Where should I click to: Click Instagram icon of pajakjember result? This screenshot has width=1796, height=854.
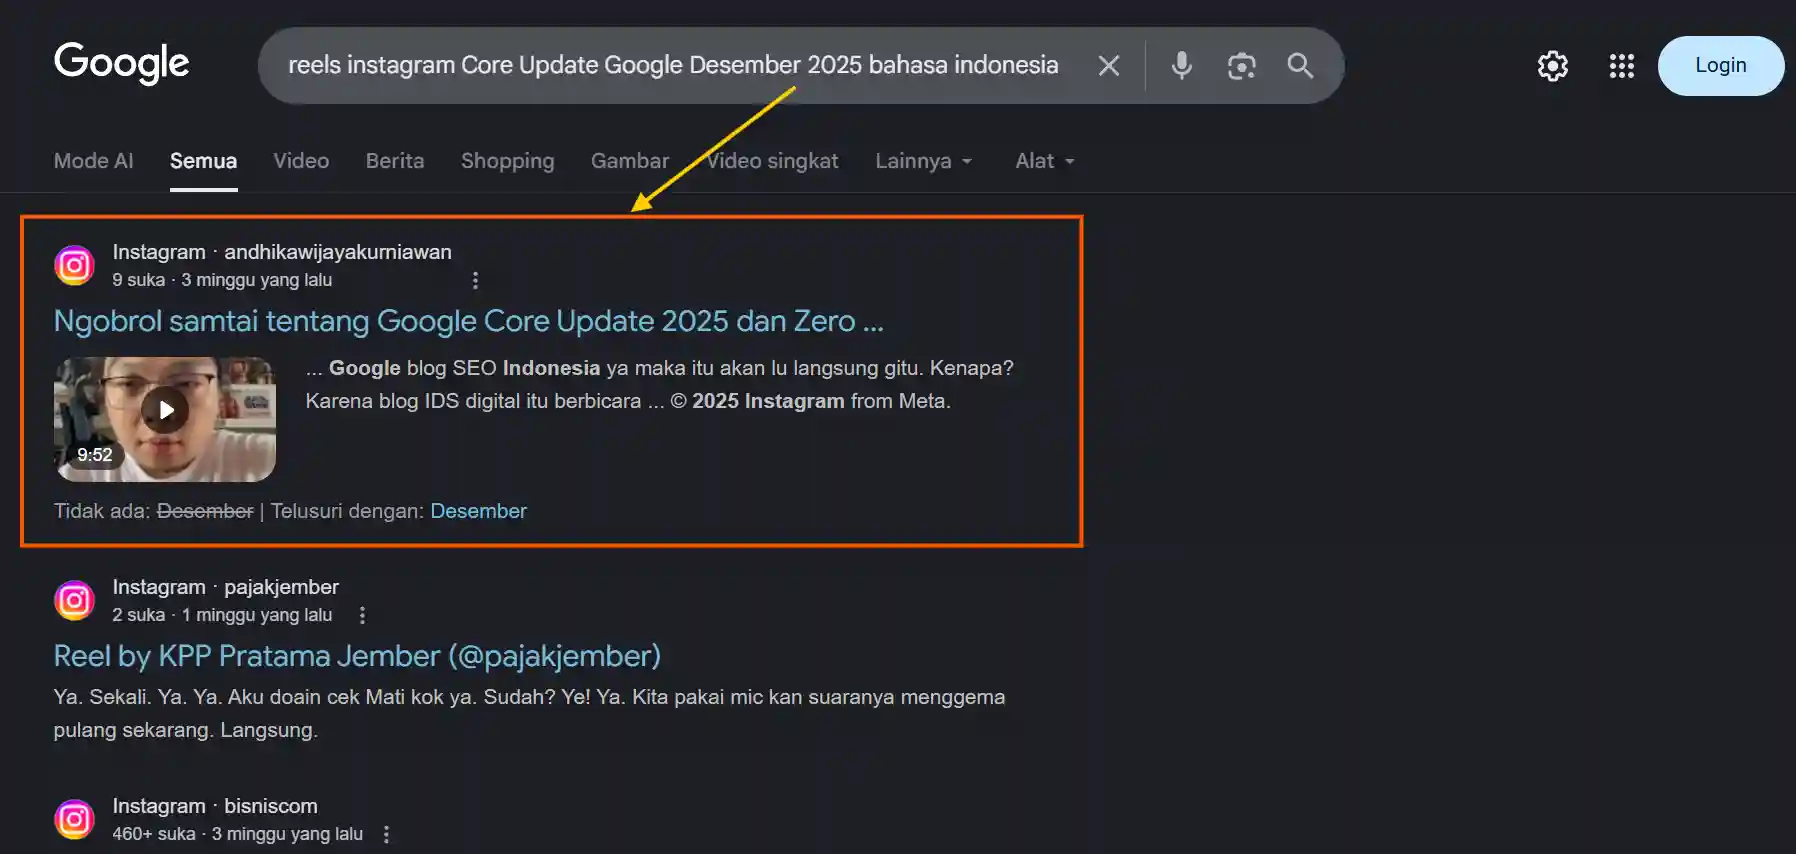74,600
